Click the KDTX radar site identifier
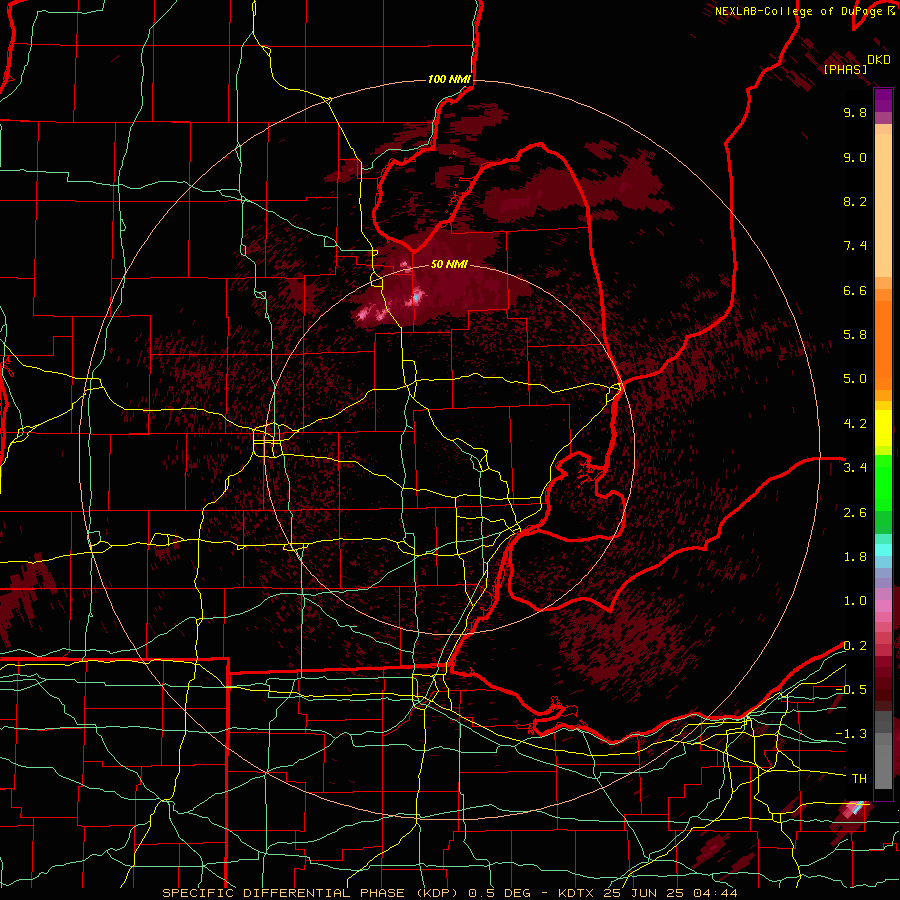The height and width of the screenshot is (900, 900). tap(580, 893)
